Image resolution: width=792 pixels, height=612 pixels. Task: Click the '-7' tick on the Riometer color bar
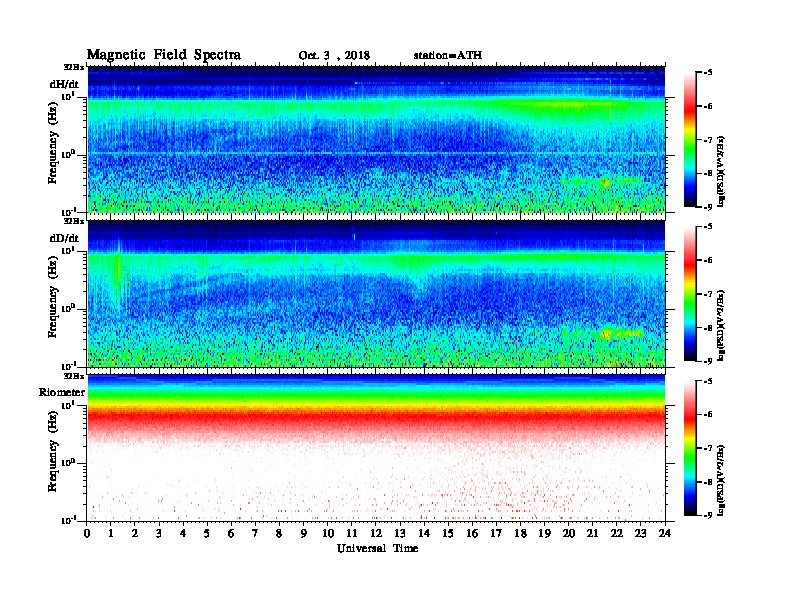[x=708, y=448]
